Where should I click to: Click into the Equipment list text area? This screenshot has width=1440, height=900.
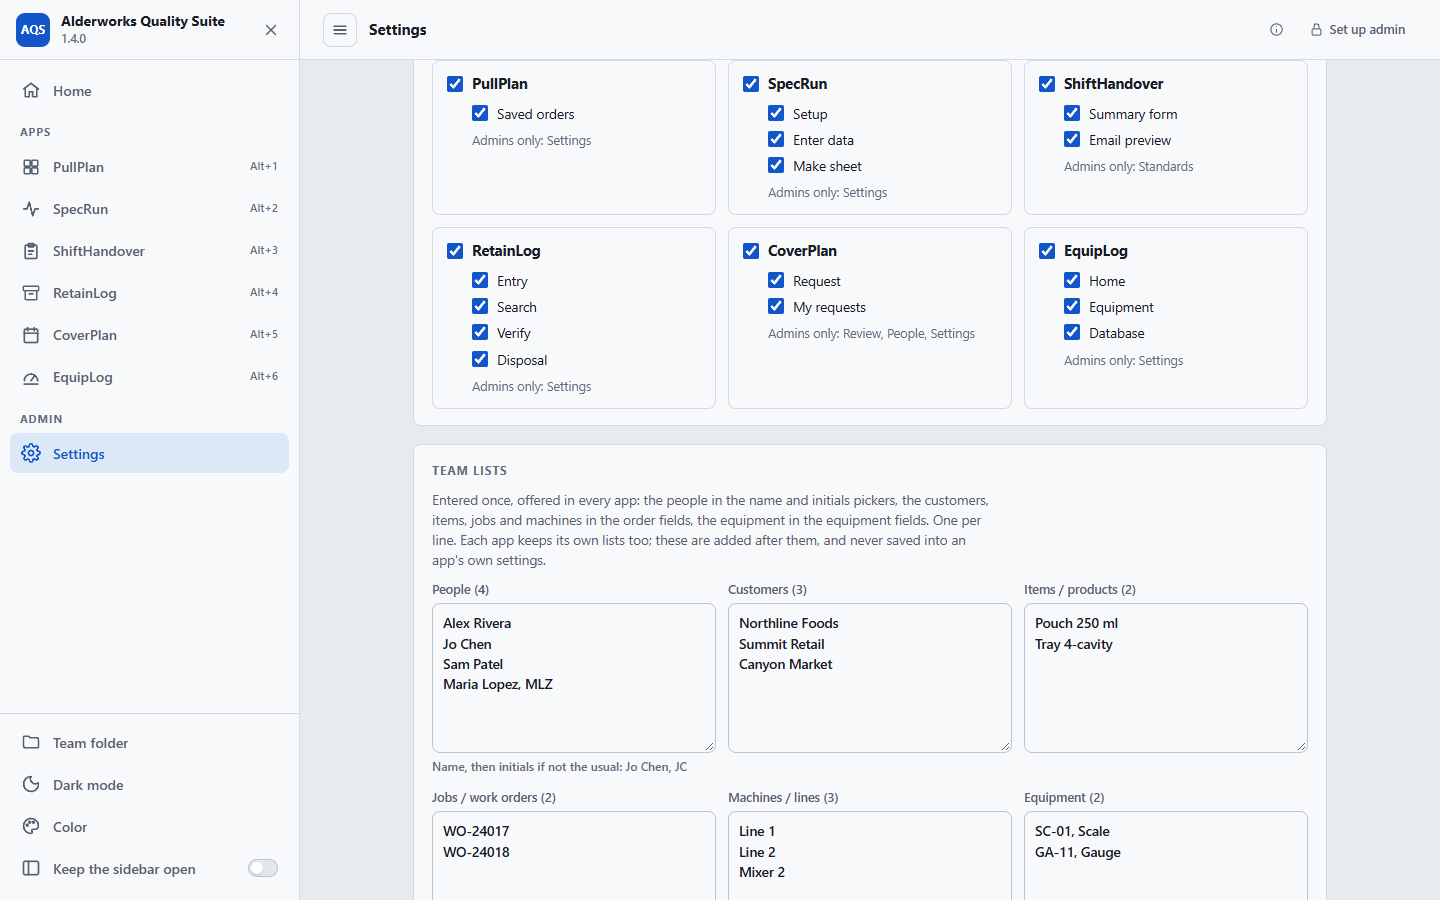(1166, 856)
